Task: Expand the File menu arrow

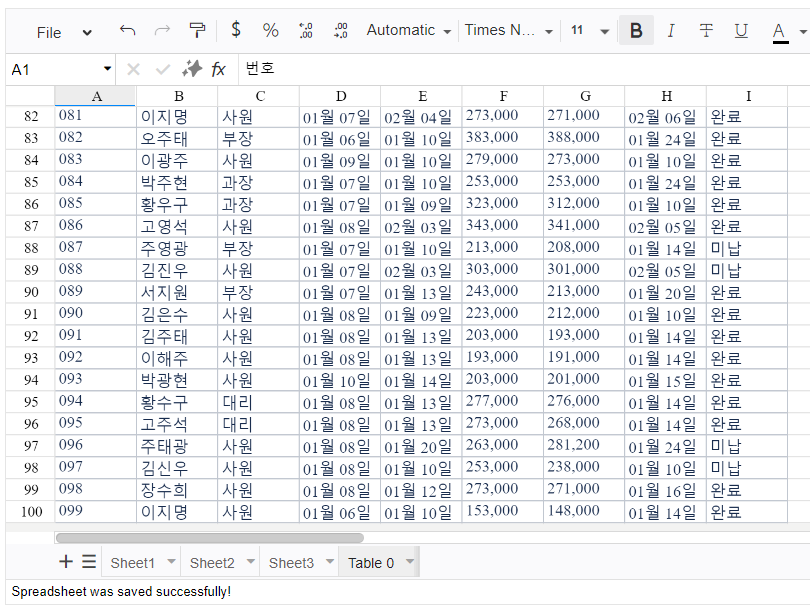Action: click(x=87, y=33)
